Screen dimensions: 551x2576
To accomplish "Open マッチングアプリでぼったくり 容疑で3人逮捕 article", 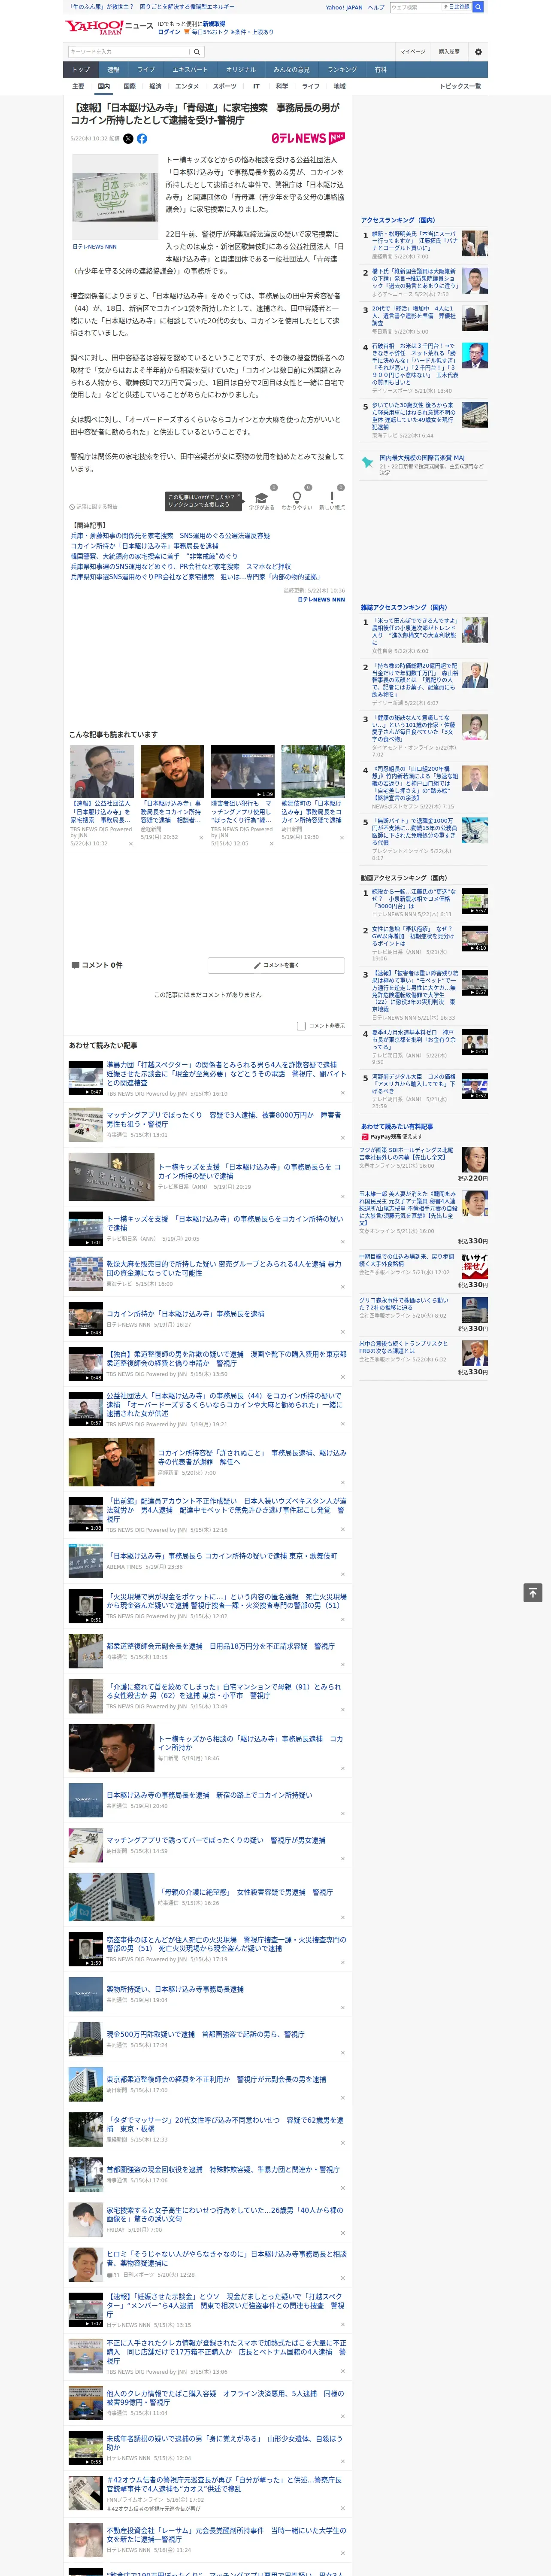I will tap(223, 1119).
